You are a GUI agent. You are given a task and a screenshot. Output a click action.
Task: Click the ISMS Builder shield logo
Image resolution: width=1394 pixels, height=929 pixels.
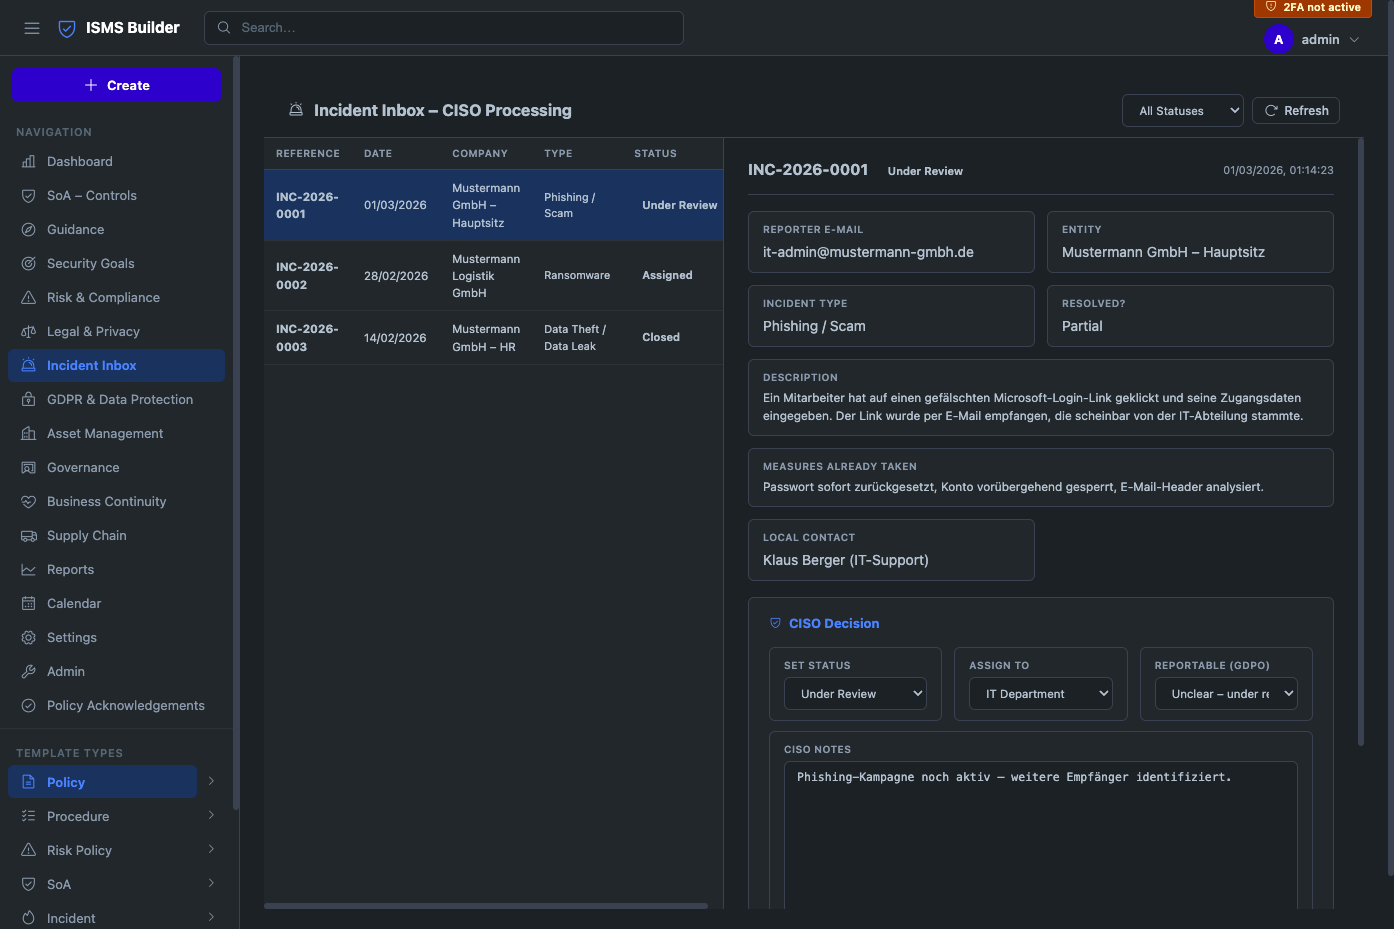pos(67,28)
